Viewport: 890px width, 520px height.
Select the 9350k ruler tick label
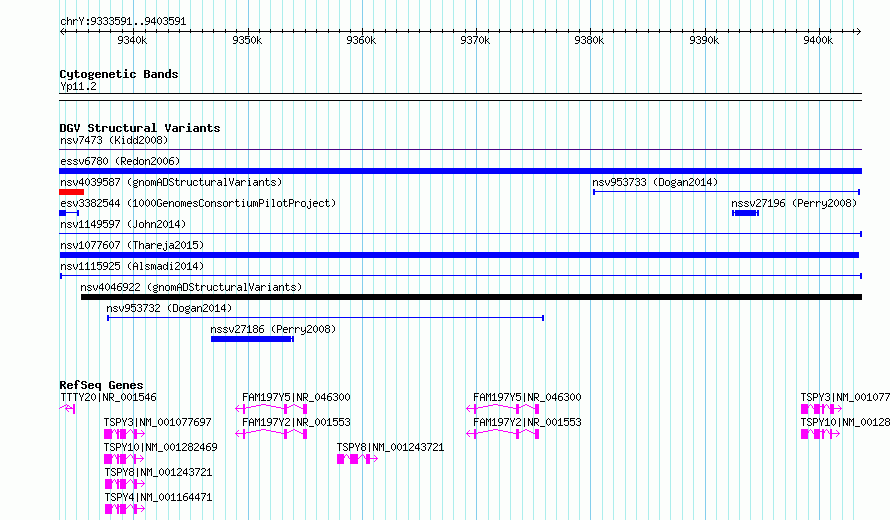(247, 40)
